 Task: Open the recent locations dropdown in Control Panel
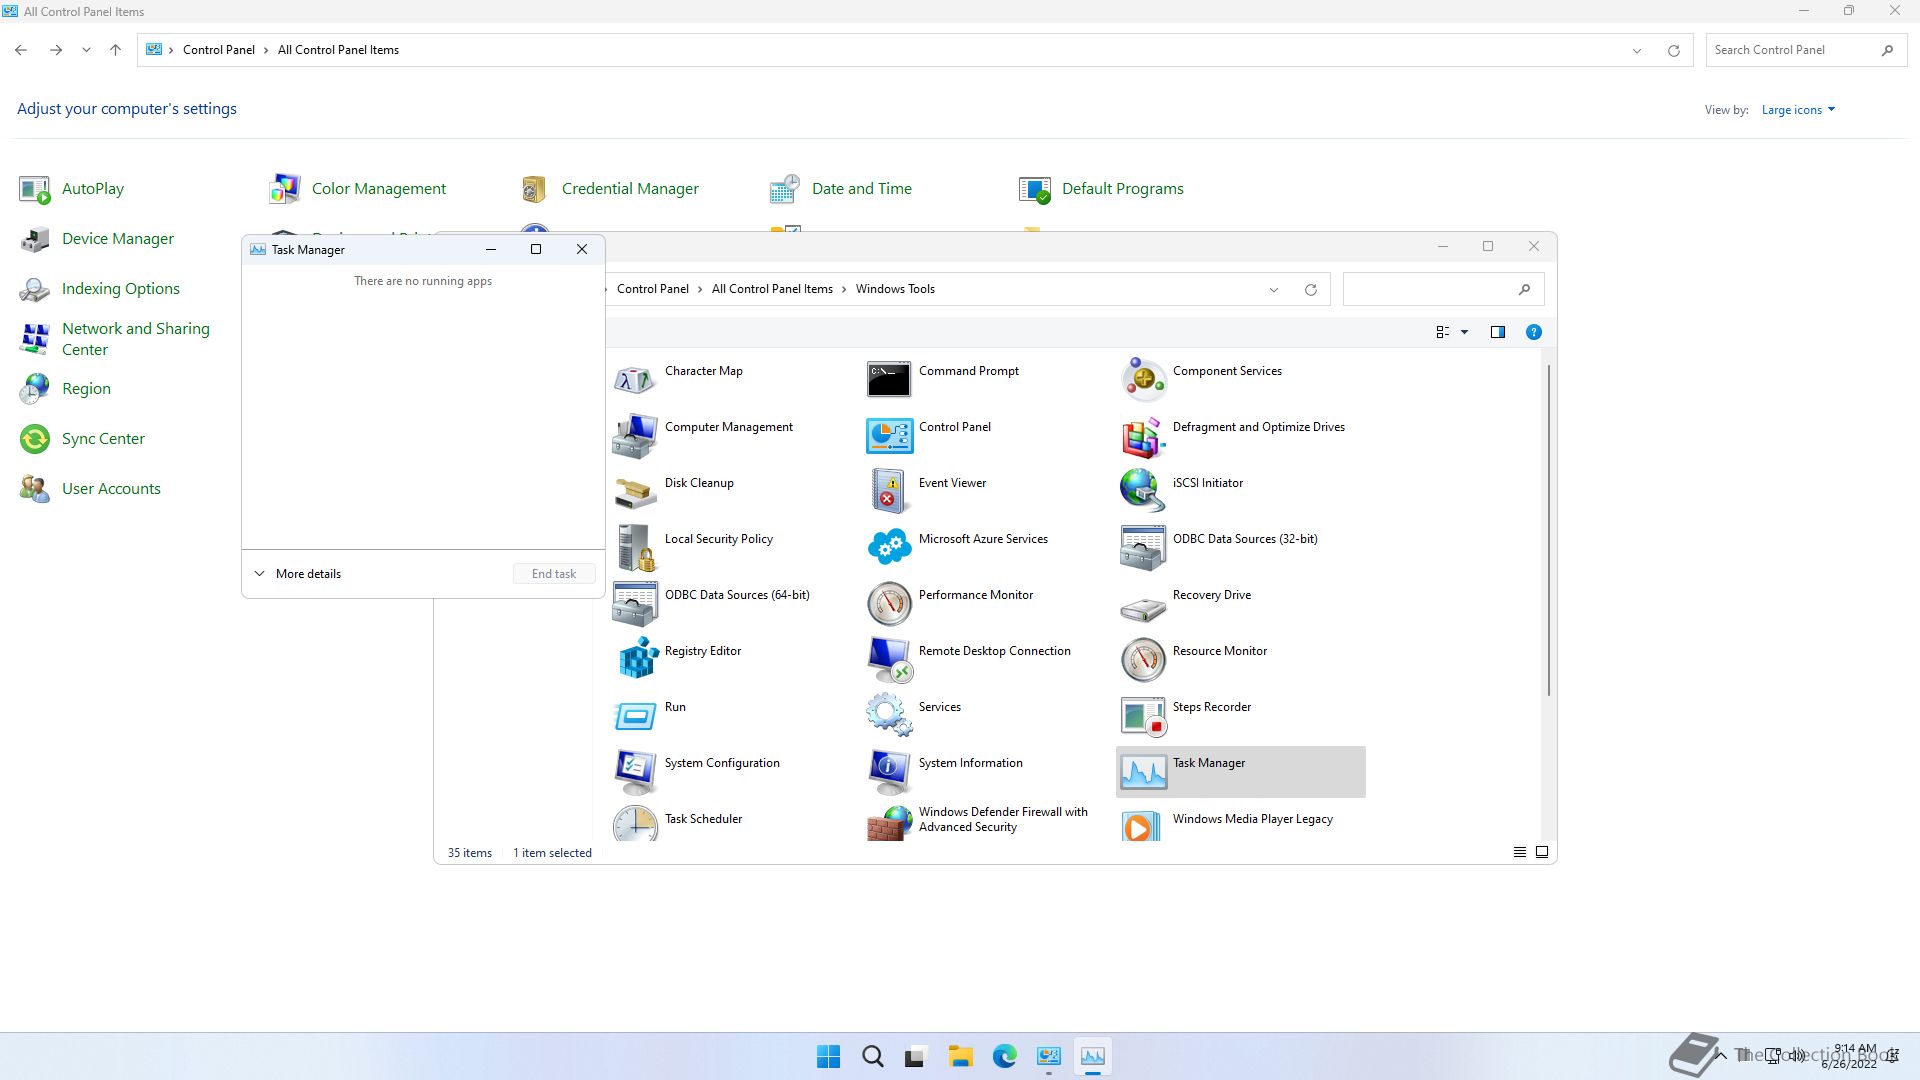pyautogui.click(x=86, y=50)
